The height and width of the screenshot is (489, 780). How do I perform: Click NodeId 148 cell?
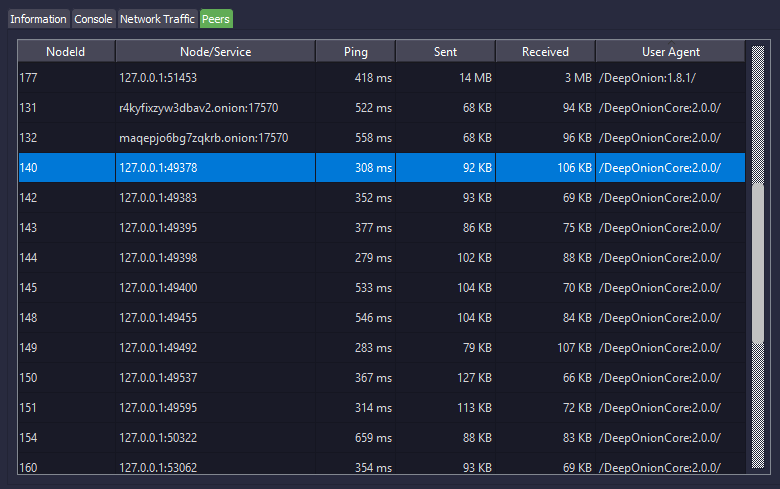pyautogui.click(x=66, y=317)
